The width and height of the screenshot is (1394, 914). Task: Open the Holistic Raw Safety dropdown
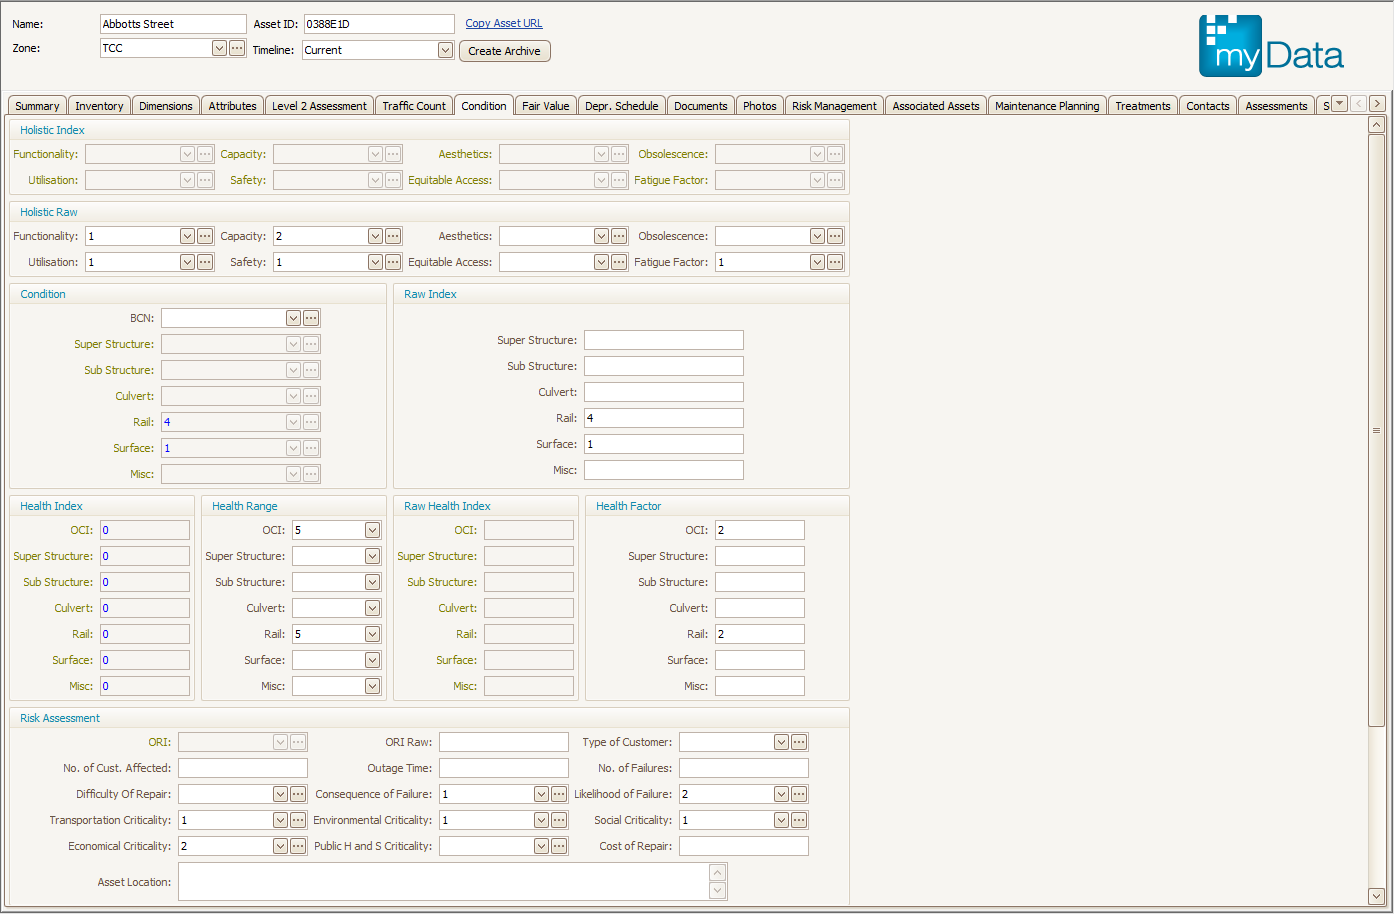[375, 262]
